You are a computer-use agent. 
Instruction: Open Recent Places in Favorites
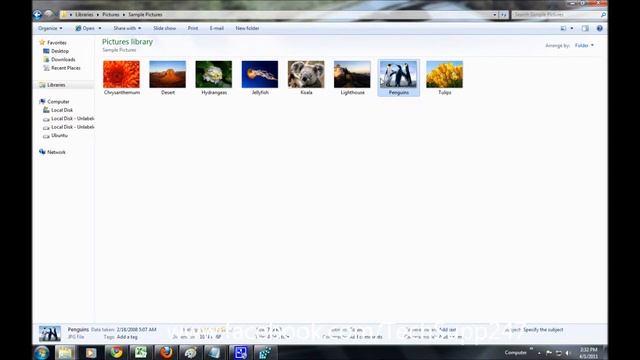(65, 68)
